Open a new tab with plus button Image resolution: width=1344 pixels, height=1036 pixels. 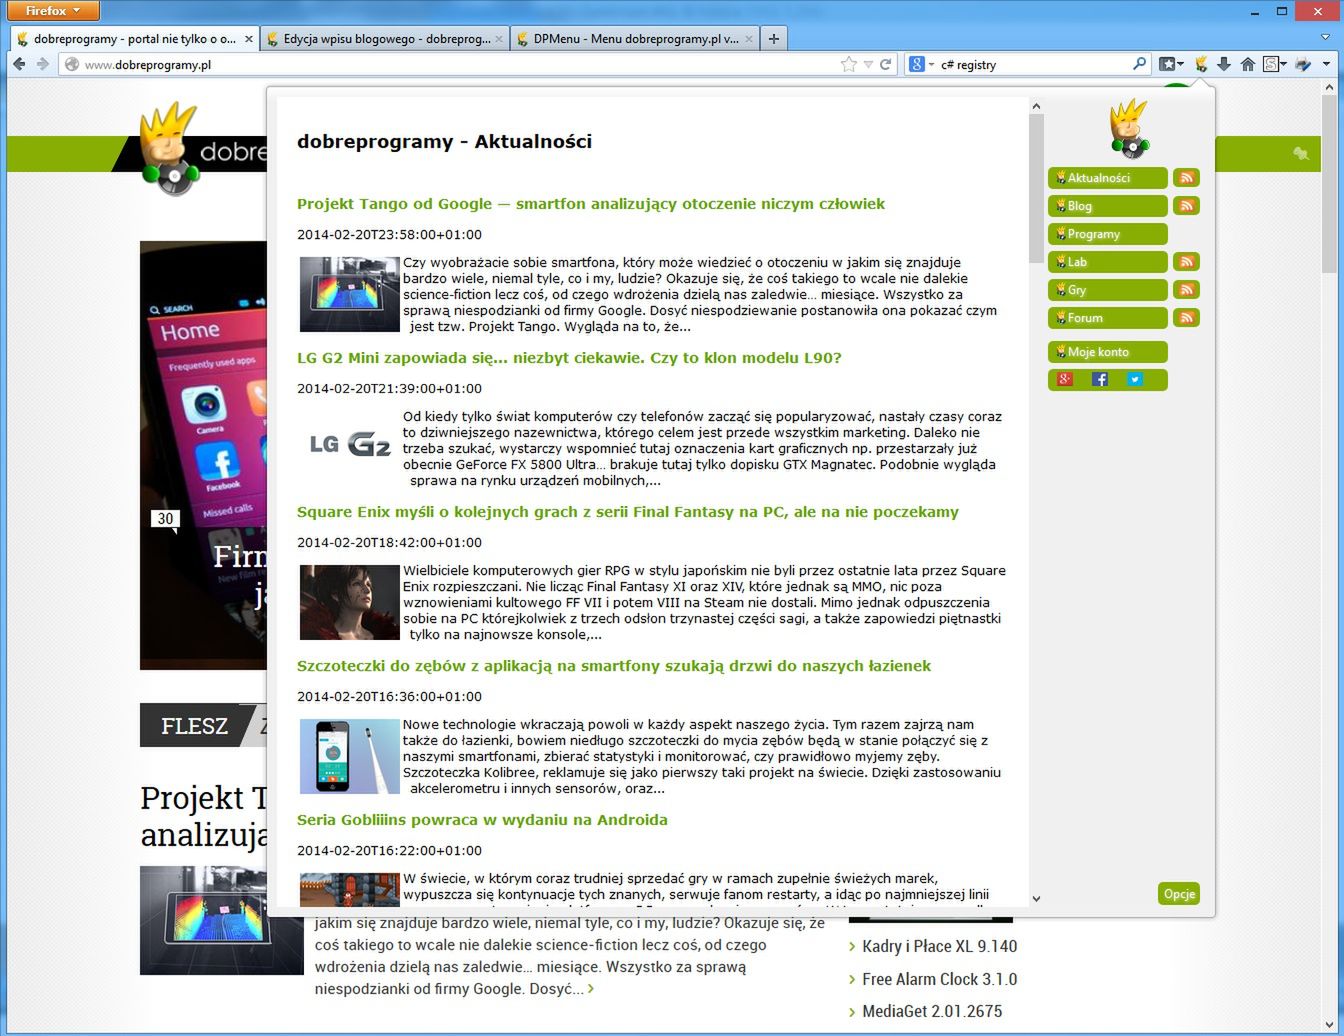coord(773,39)
